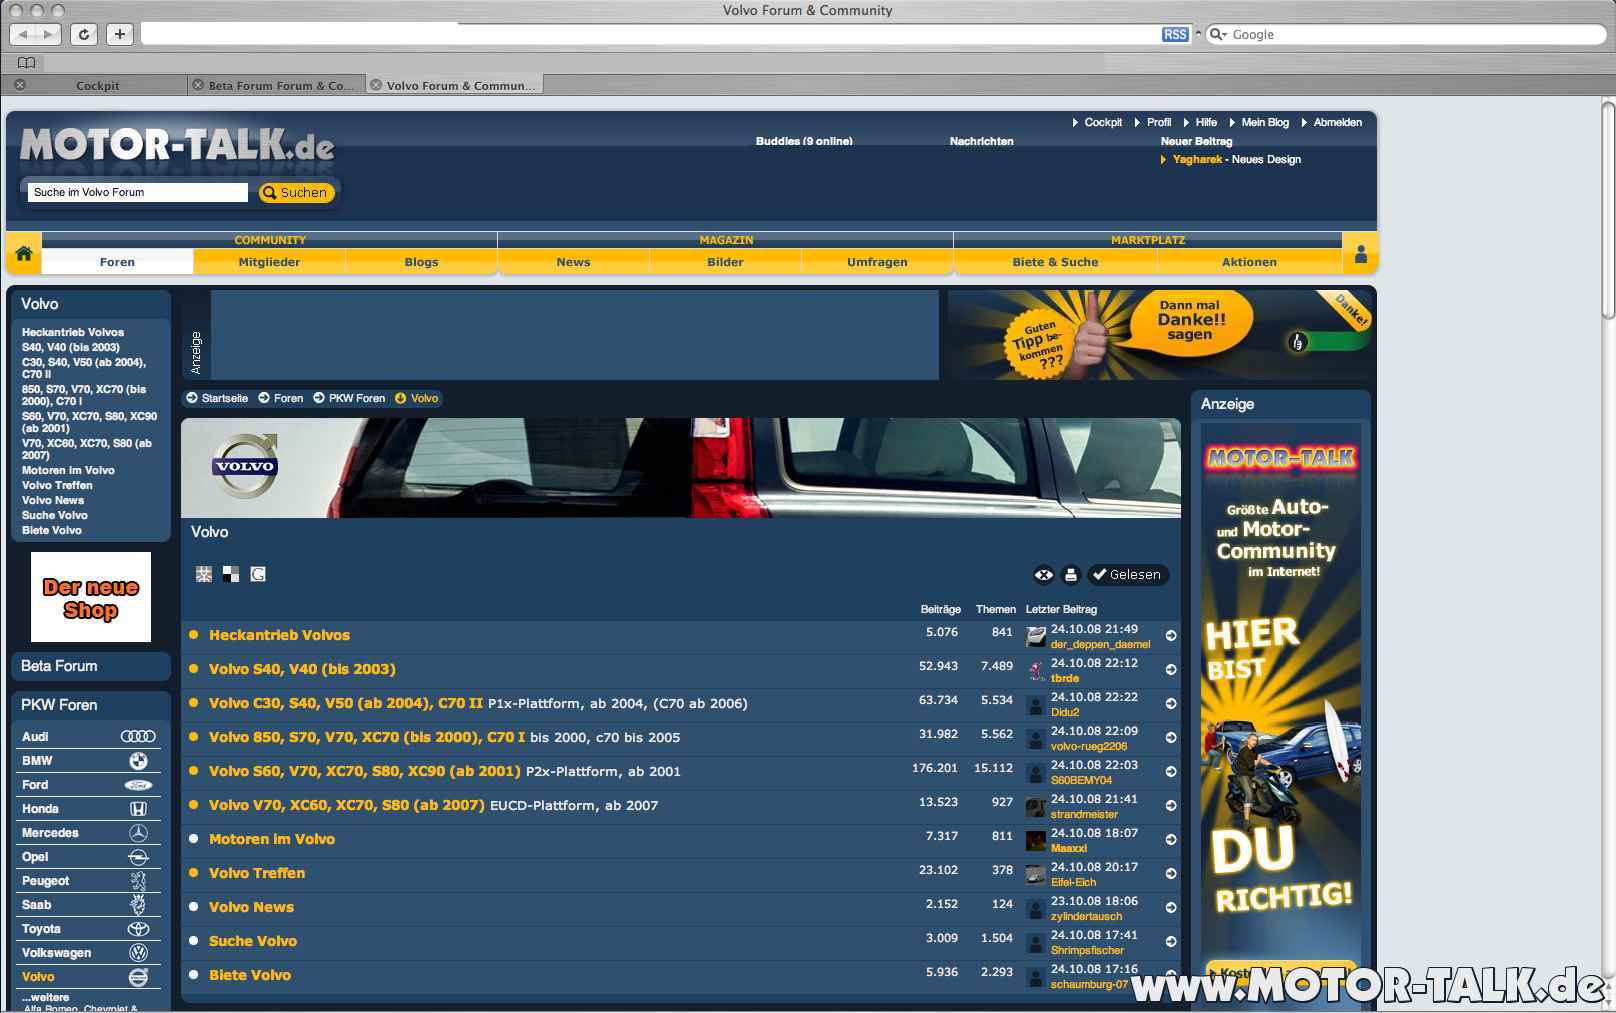The height and width of the screenshot is (1013, 1616).
Task: Click the RSS badge in address bar
Action: 1175,34
